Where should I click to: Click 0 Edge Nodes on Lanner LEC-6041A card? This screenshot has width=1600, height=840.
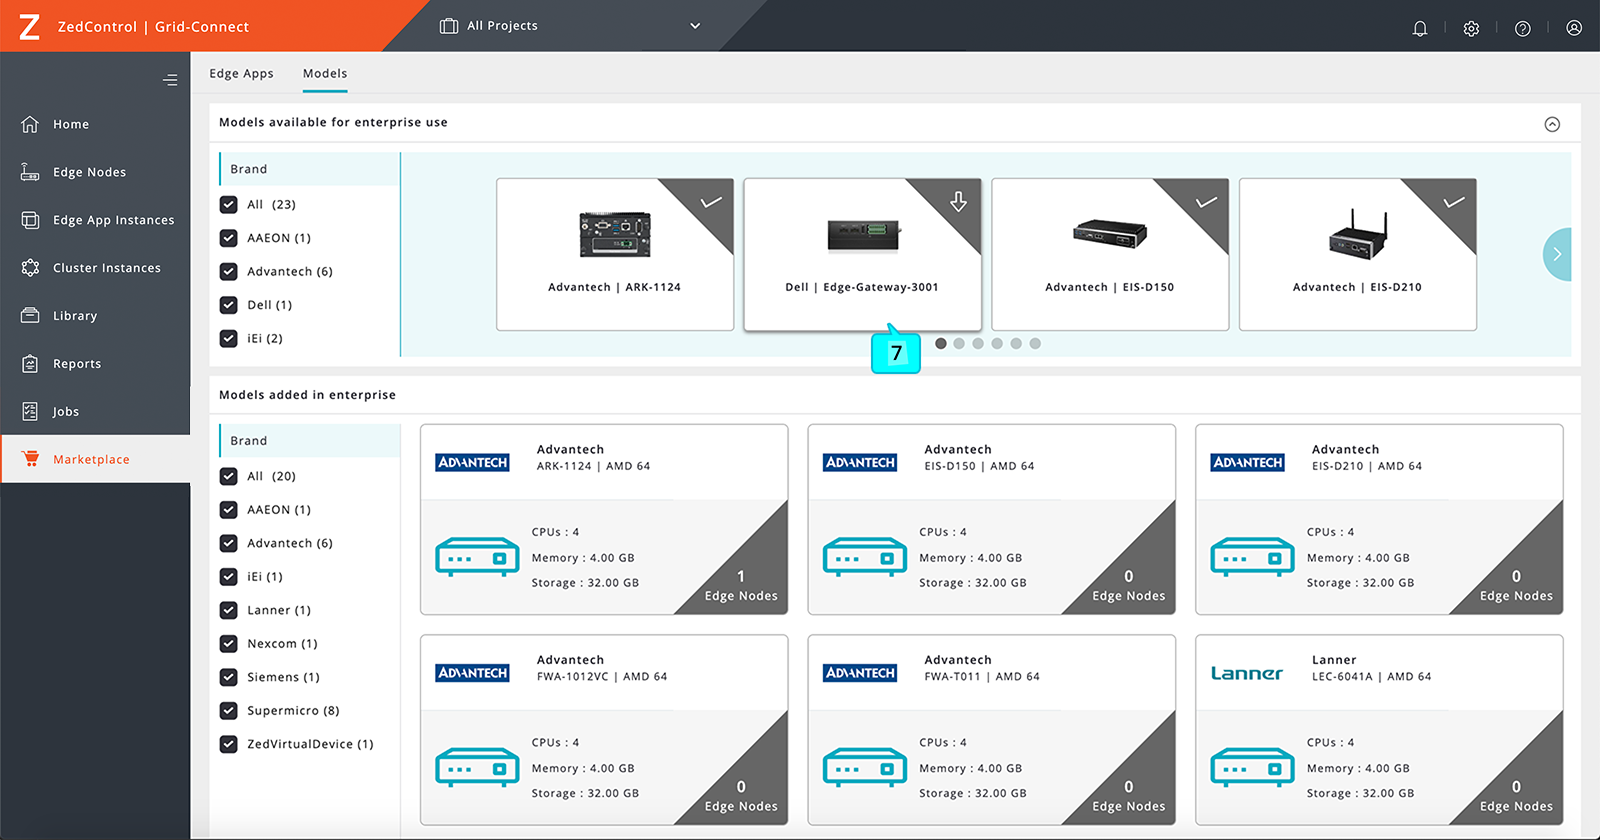1516,796
